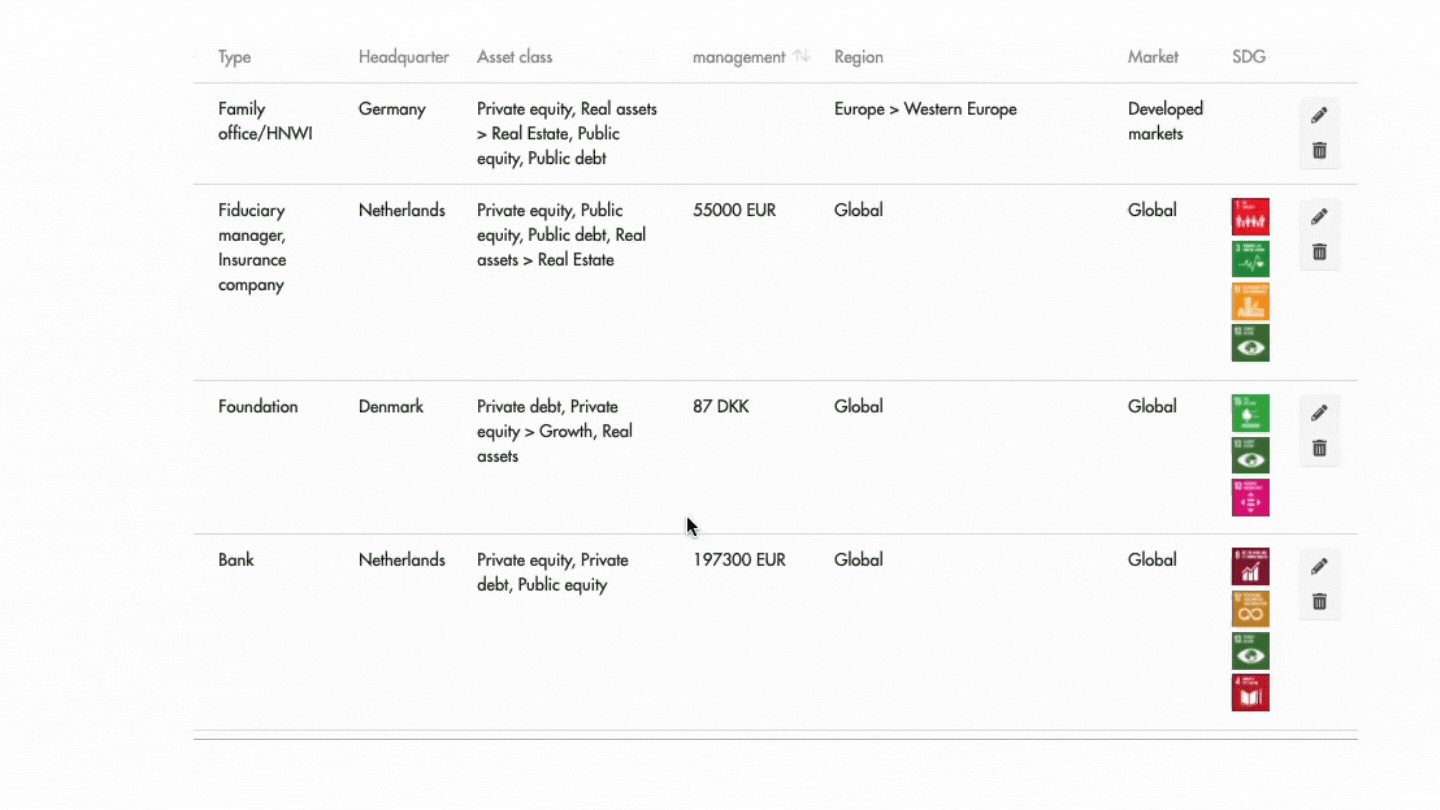1440x810 pixels.
Task: Delete the Fiduciary manager entry
Action: (x=1319, y=251)
